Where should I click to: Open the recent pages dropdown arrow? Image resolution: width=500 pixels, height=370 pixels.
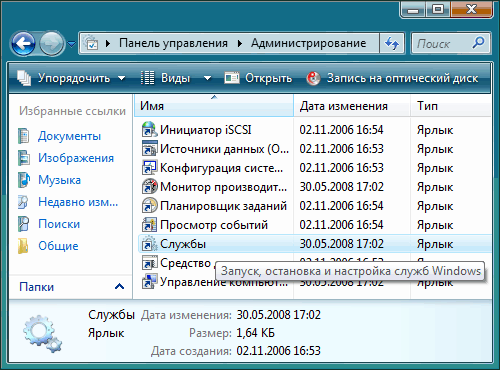[71, 43]
